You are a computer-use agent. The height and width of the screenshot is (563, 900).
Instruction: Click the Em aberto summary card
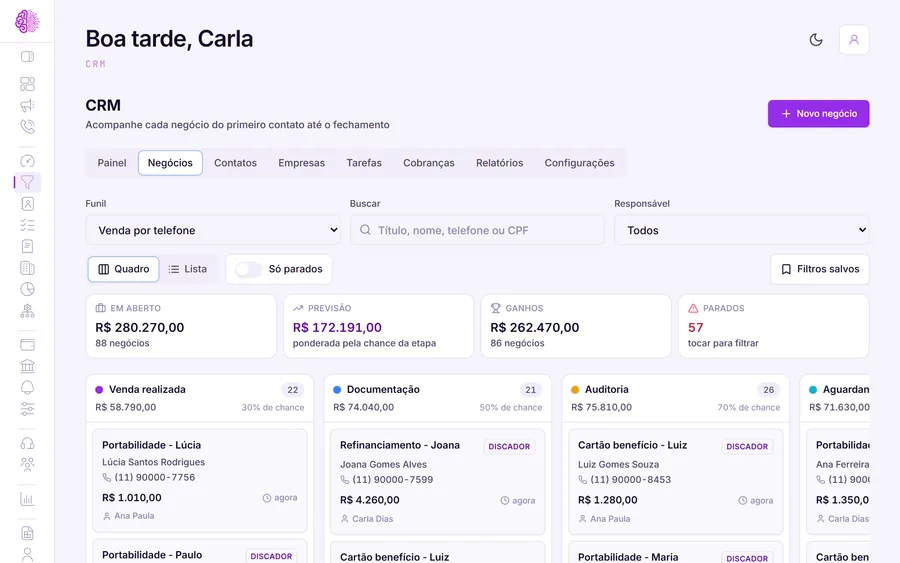181,326
